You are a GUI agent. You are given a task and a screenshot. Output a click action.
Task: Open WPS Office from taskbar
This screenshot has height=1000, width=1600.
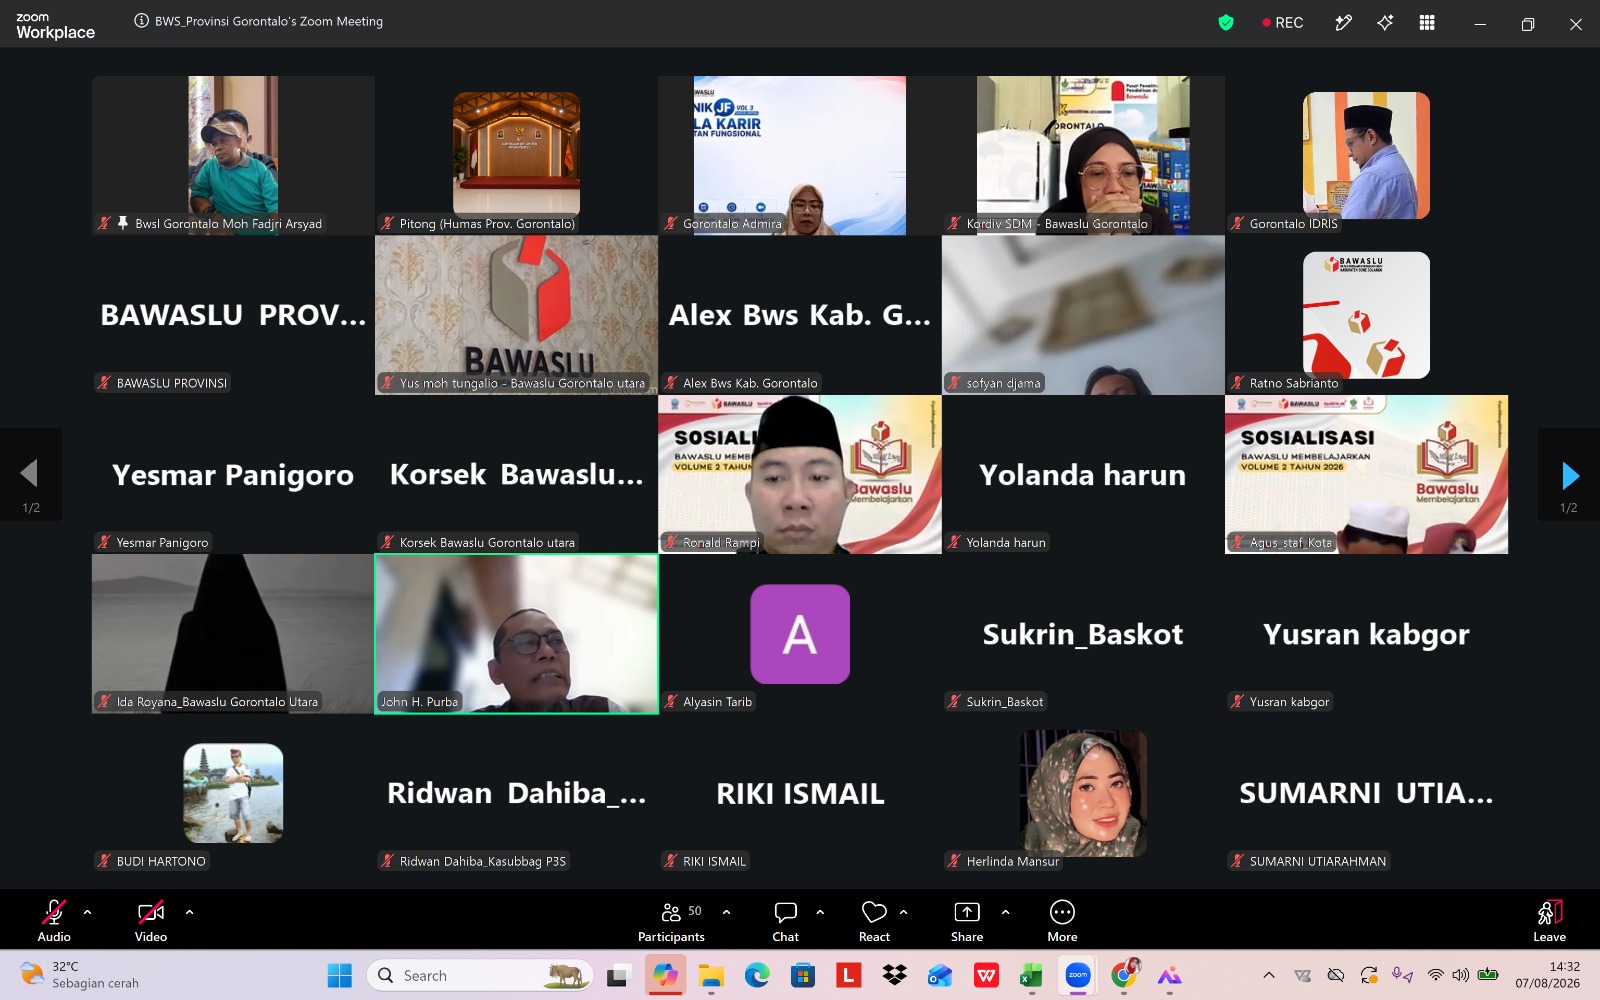click(986, 975)
